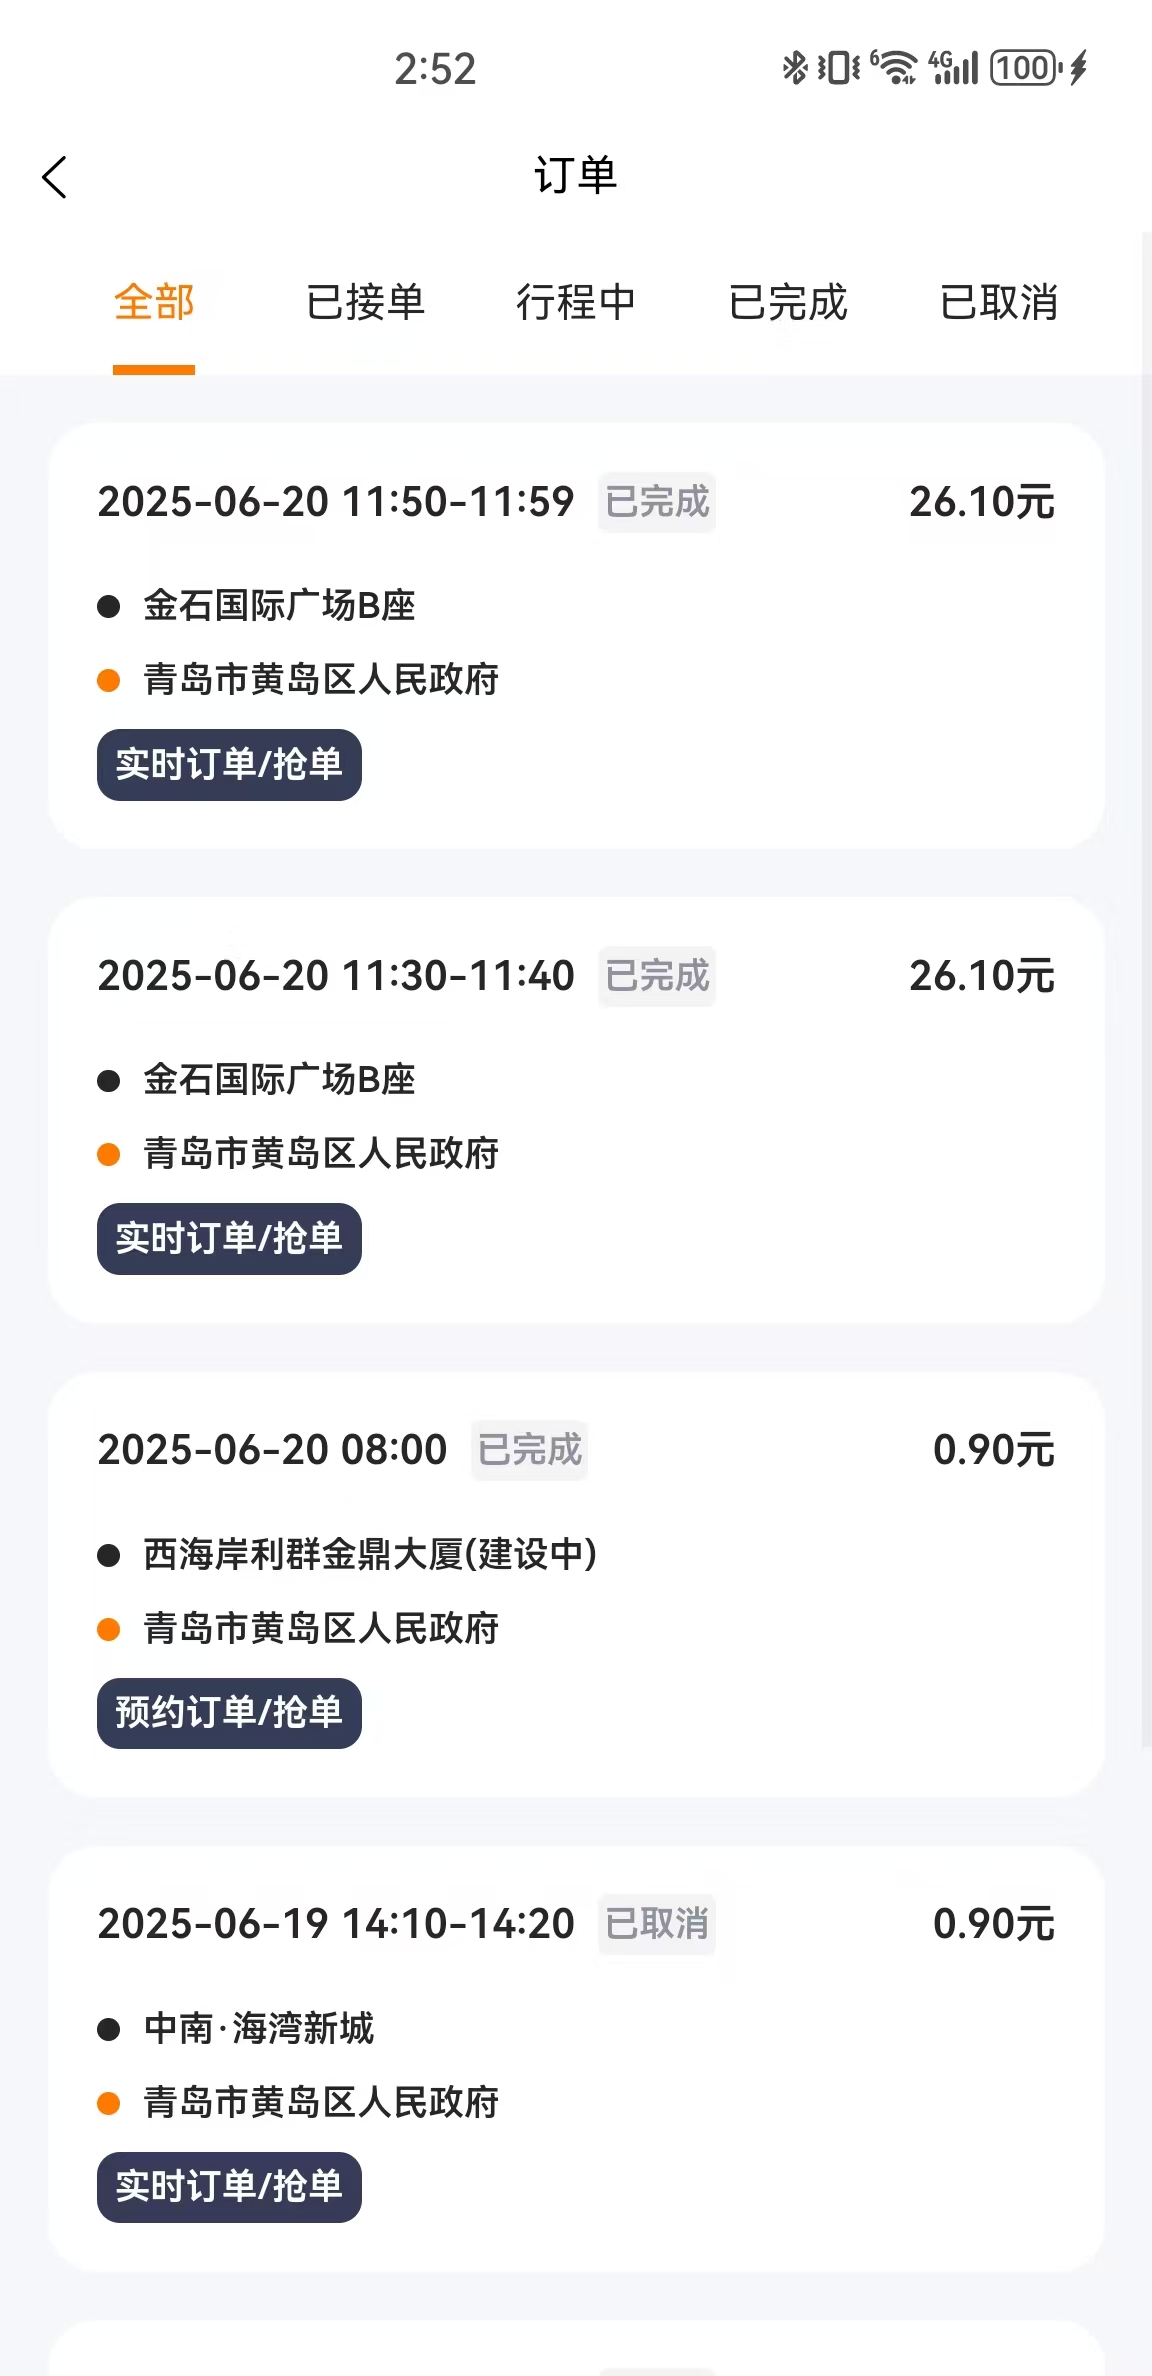Tap the Wi-Fi status icon
Image resolution: width=1152 pixels, height=2376 pixels.
pos(895,68)
